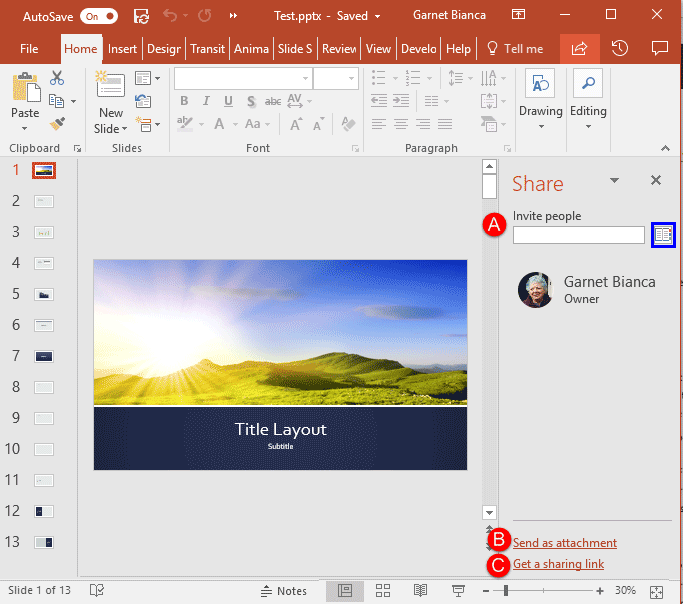The height and width of the screenshot is (604, 683).
Task: Open the File menu
Action: point(29,49)
